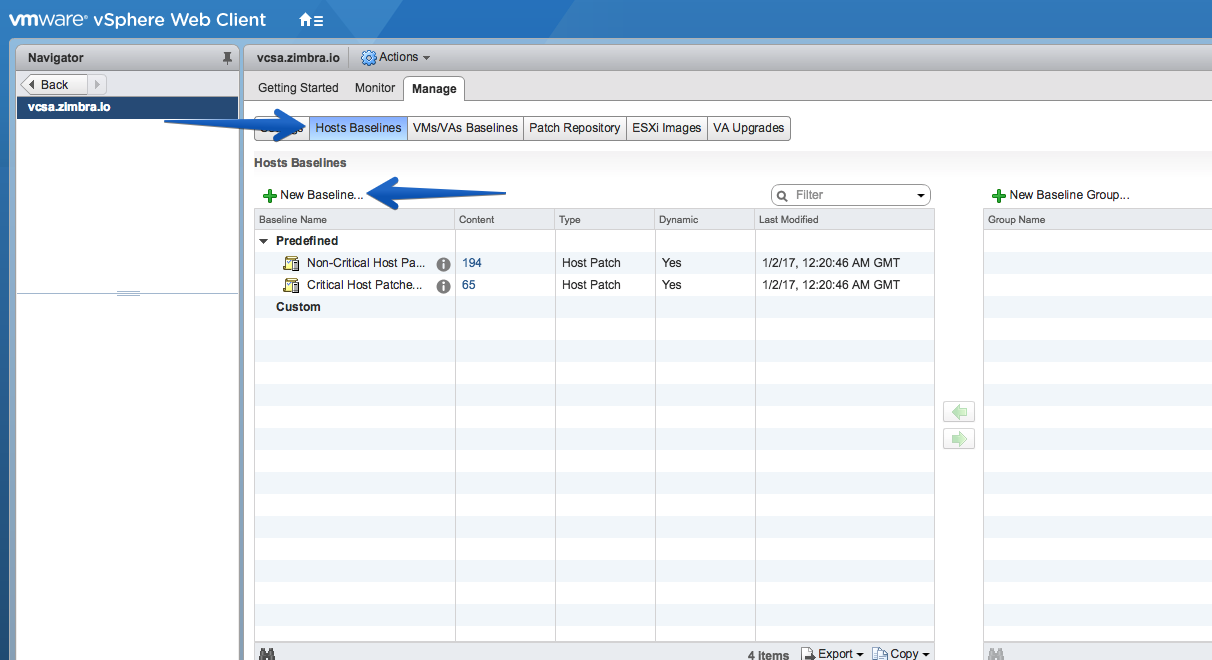Open the 194 content link
The height and width of the screenshot is (660, 1212).
pyautogui.click(x=472, y=263)
